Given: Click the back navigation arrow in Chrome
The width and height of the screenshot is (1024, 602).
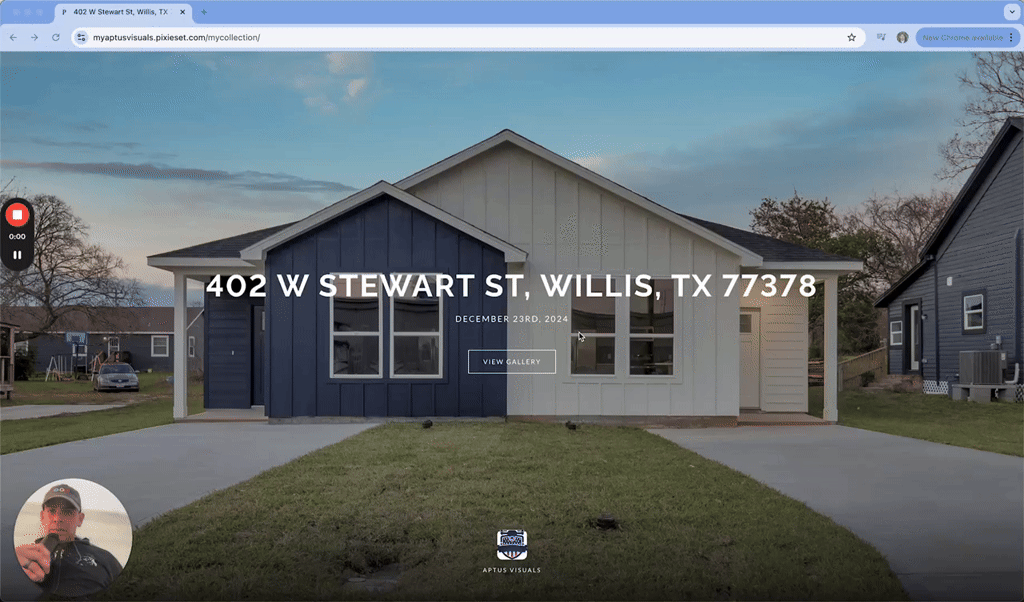Looking at the screenshot, I should pos(11,37).
